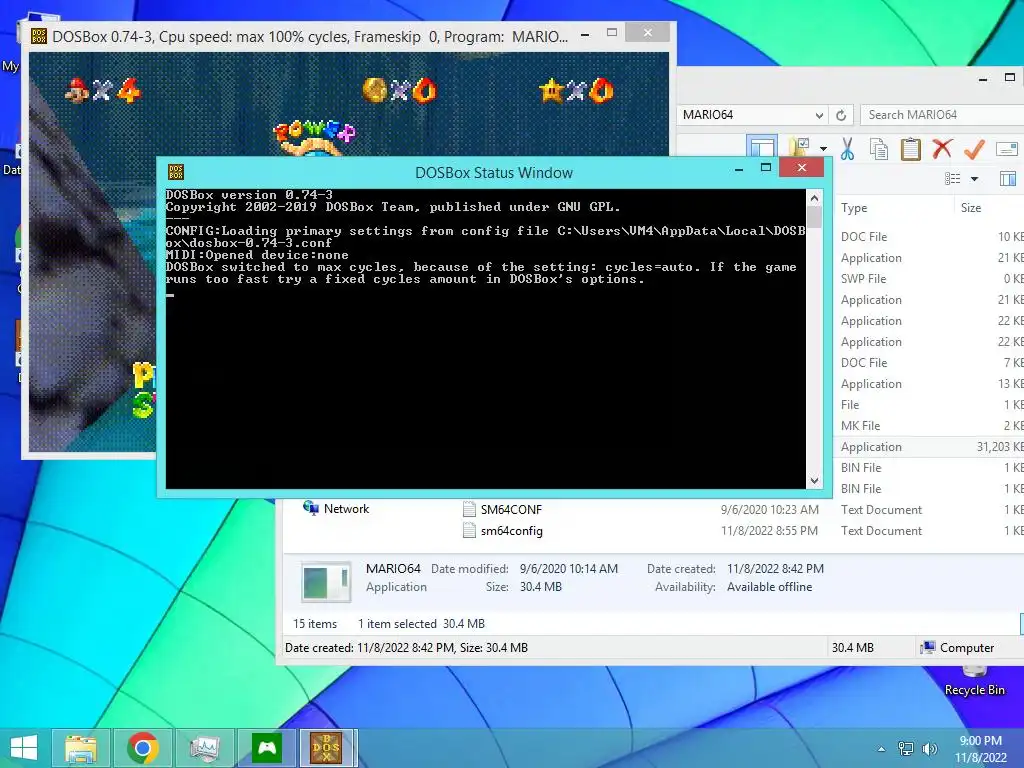Screen dimensions: 1024x768
Task: Sort files by the Size column
Action: tap(970, 208)
